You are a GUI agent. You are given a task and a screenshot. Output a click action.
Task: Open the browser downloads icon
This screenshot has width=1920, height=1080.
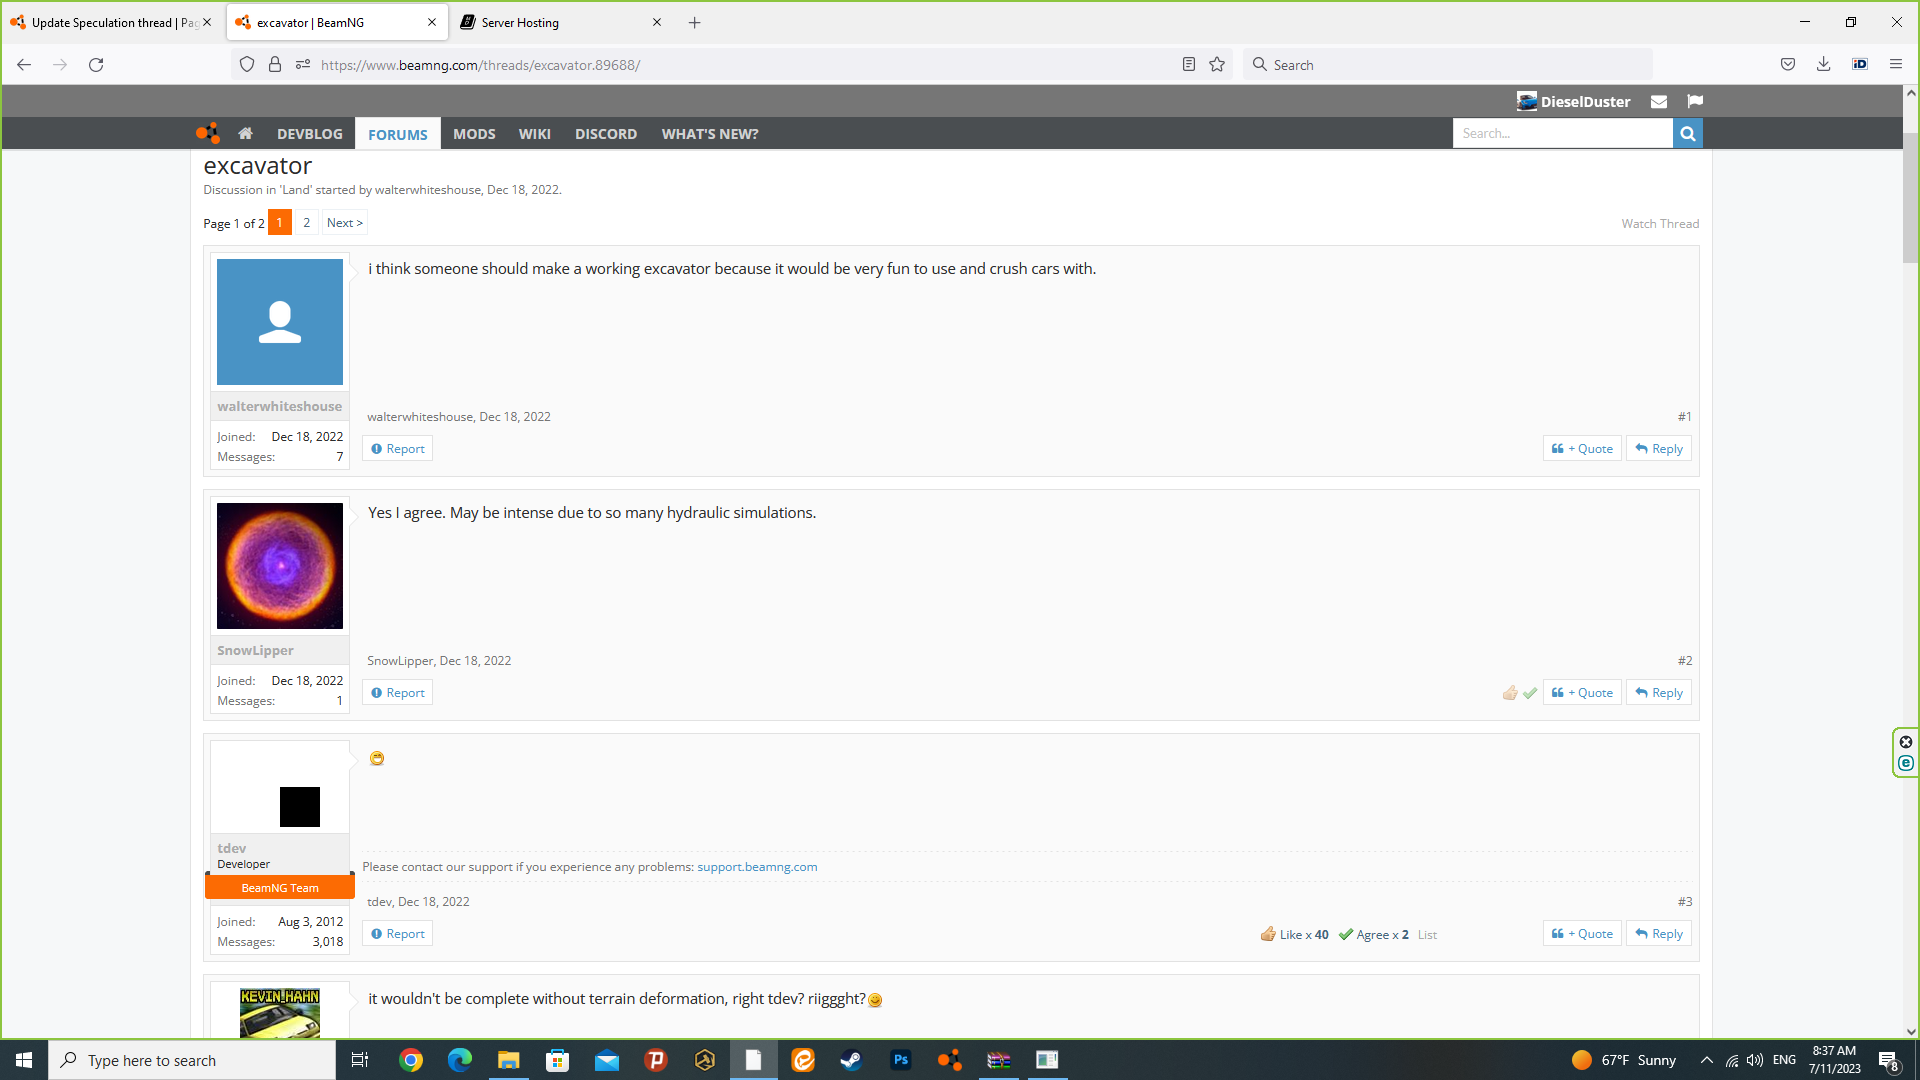click(x=1824, y=65)
